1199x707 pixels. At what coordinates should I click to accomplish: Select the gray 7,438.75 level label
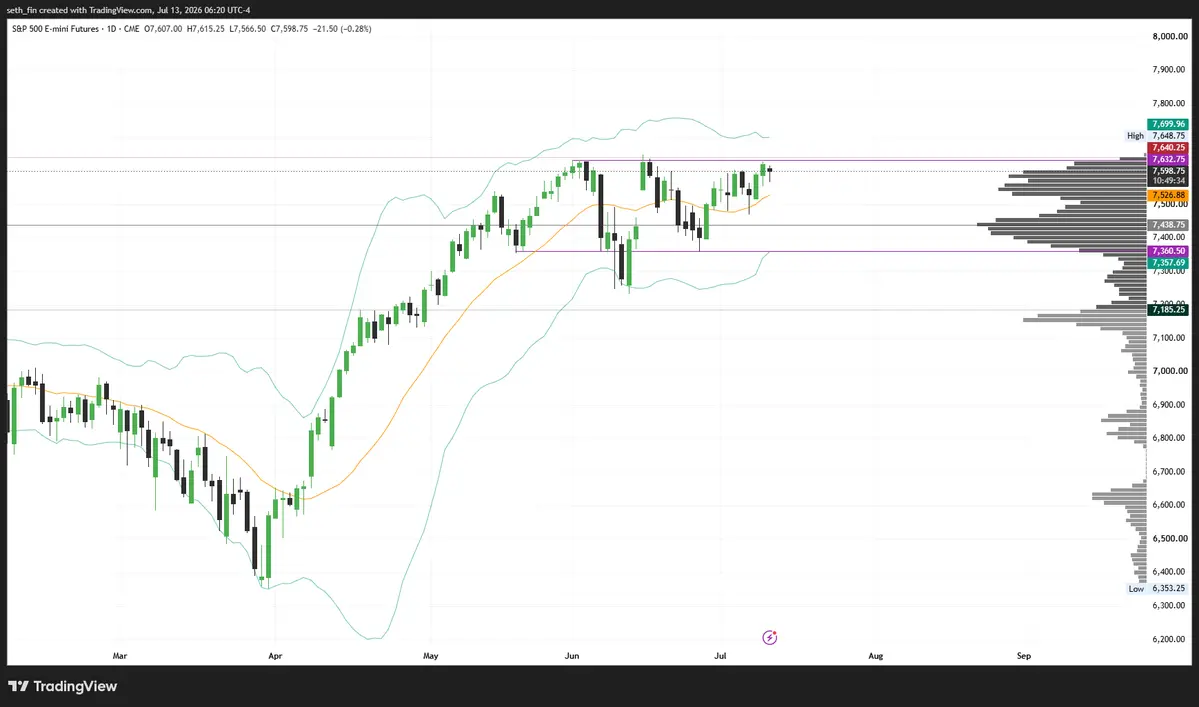1168,225
